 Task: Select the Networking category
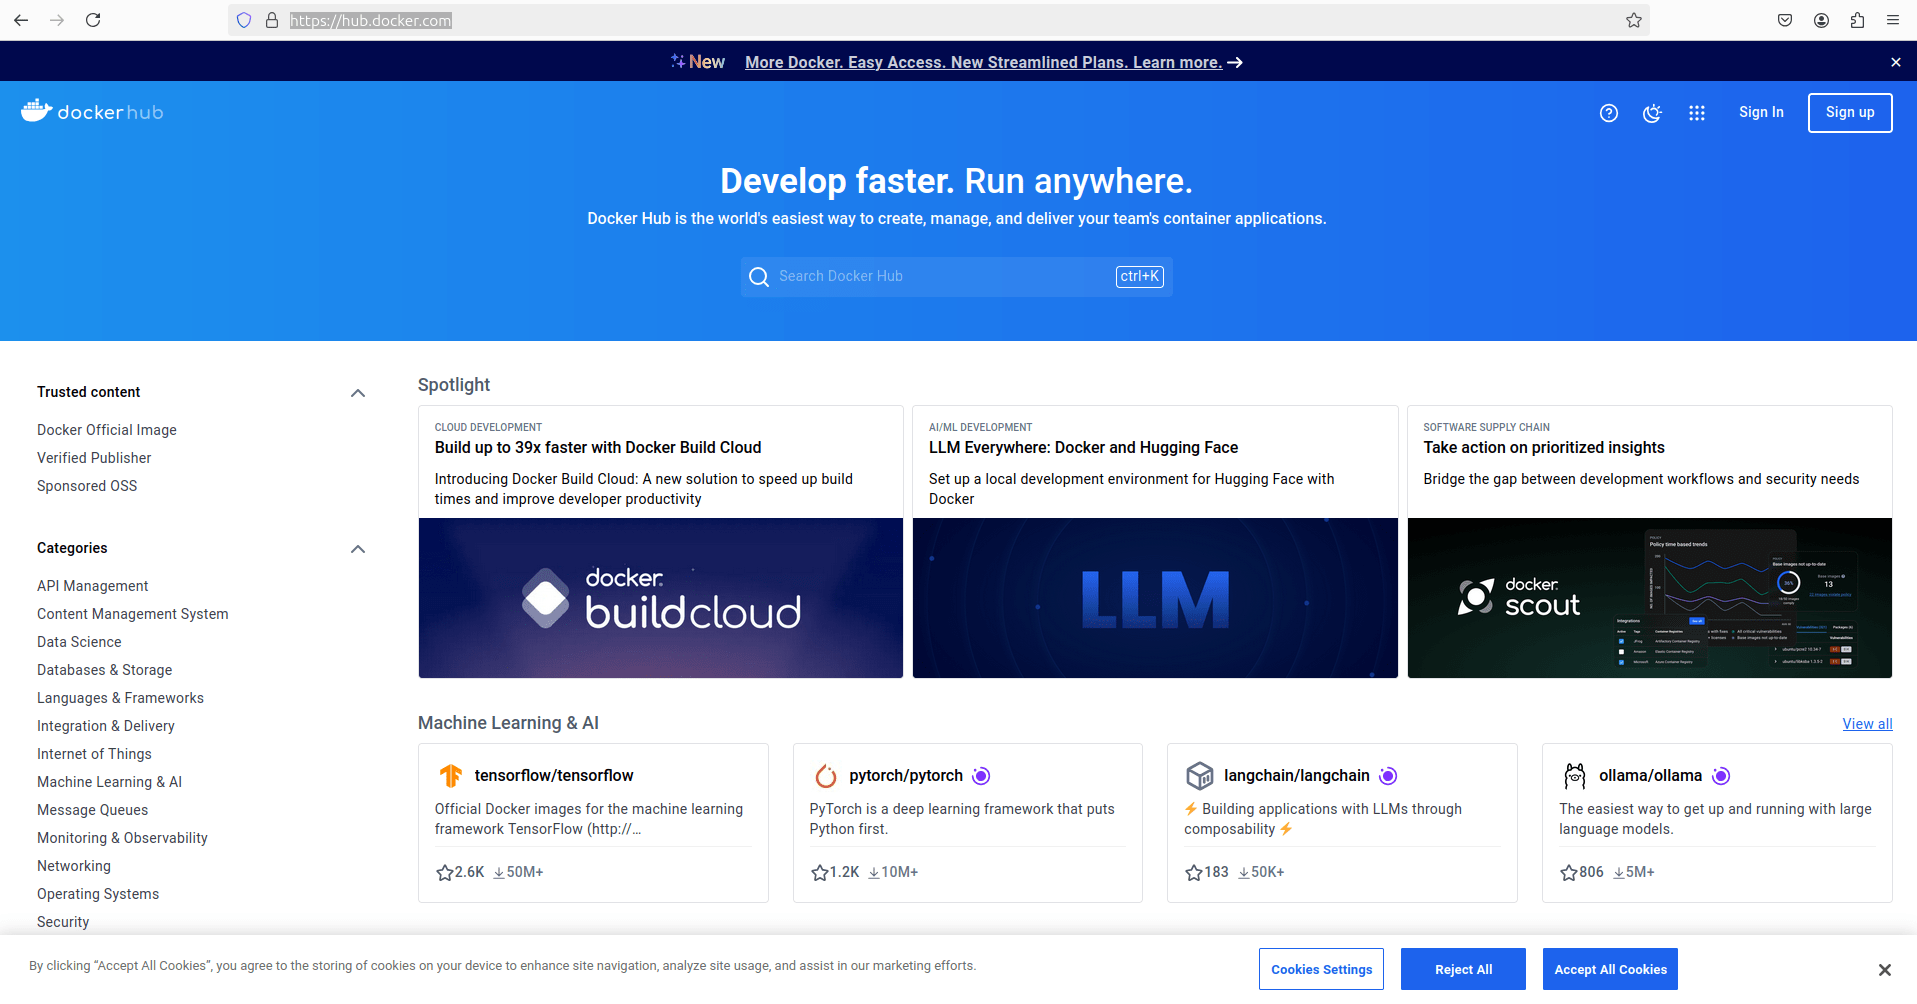74,866
